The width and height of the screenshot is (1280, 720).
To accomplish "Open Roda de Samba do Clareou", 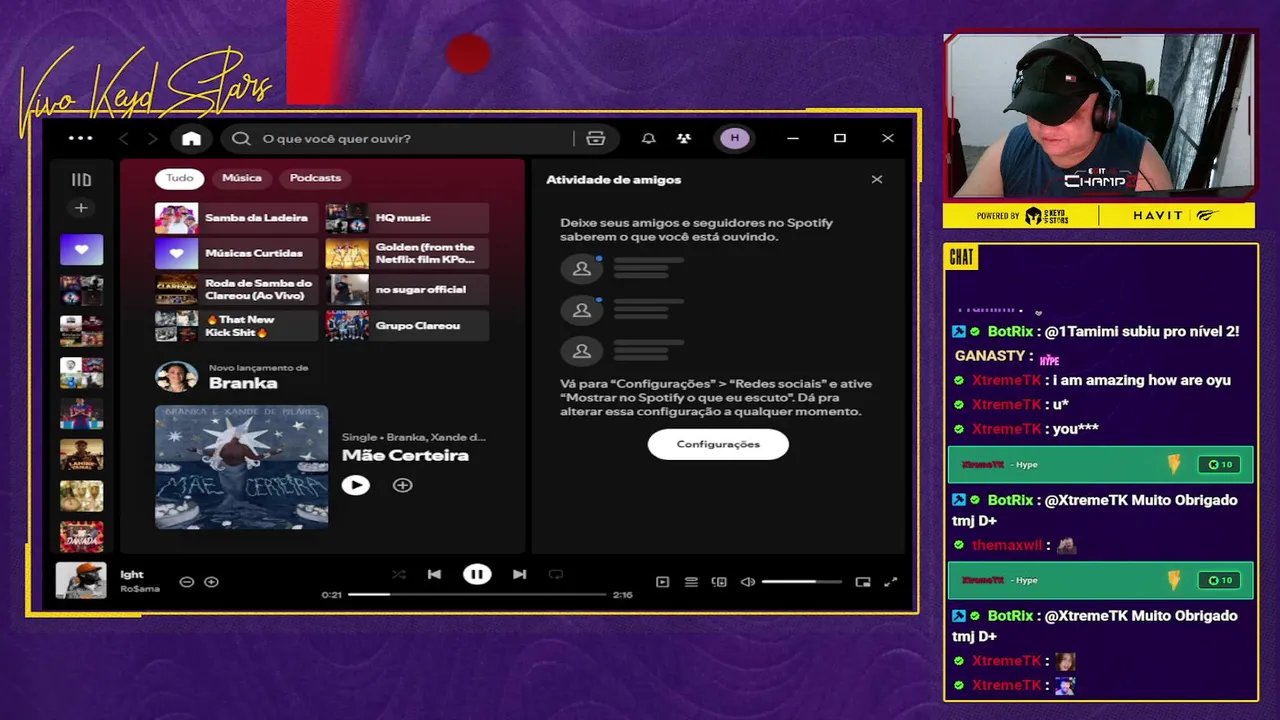I will (x=236, y=290).
